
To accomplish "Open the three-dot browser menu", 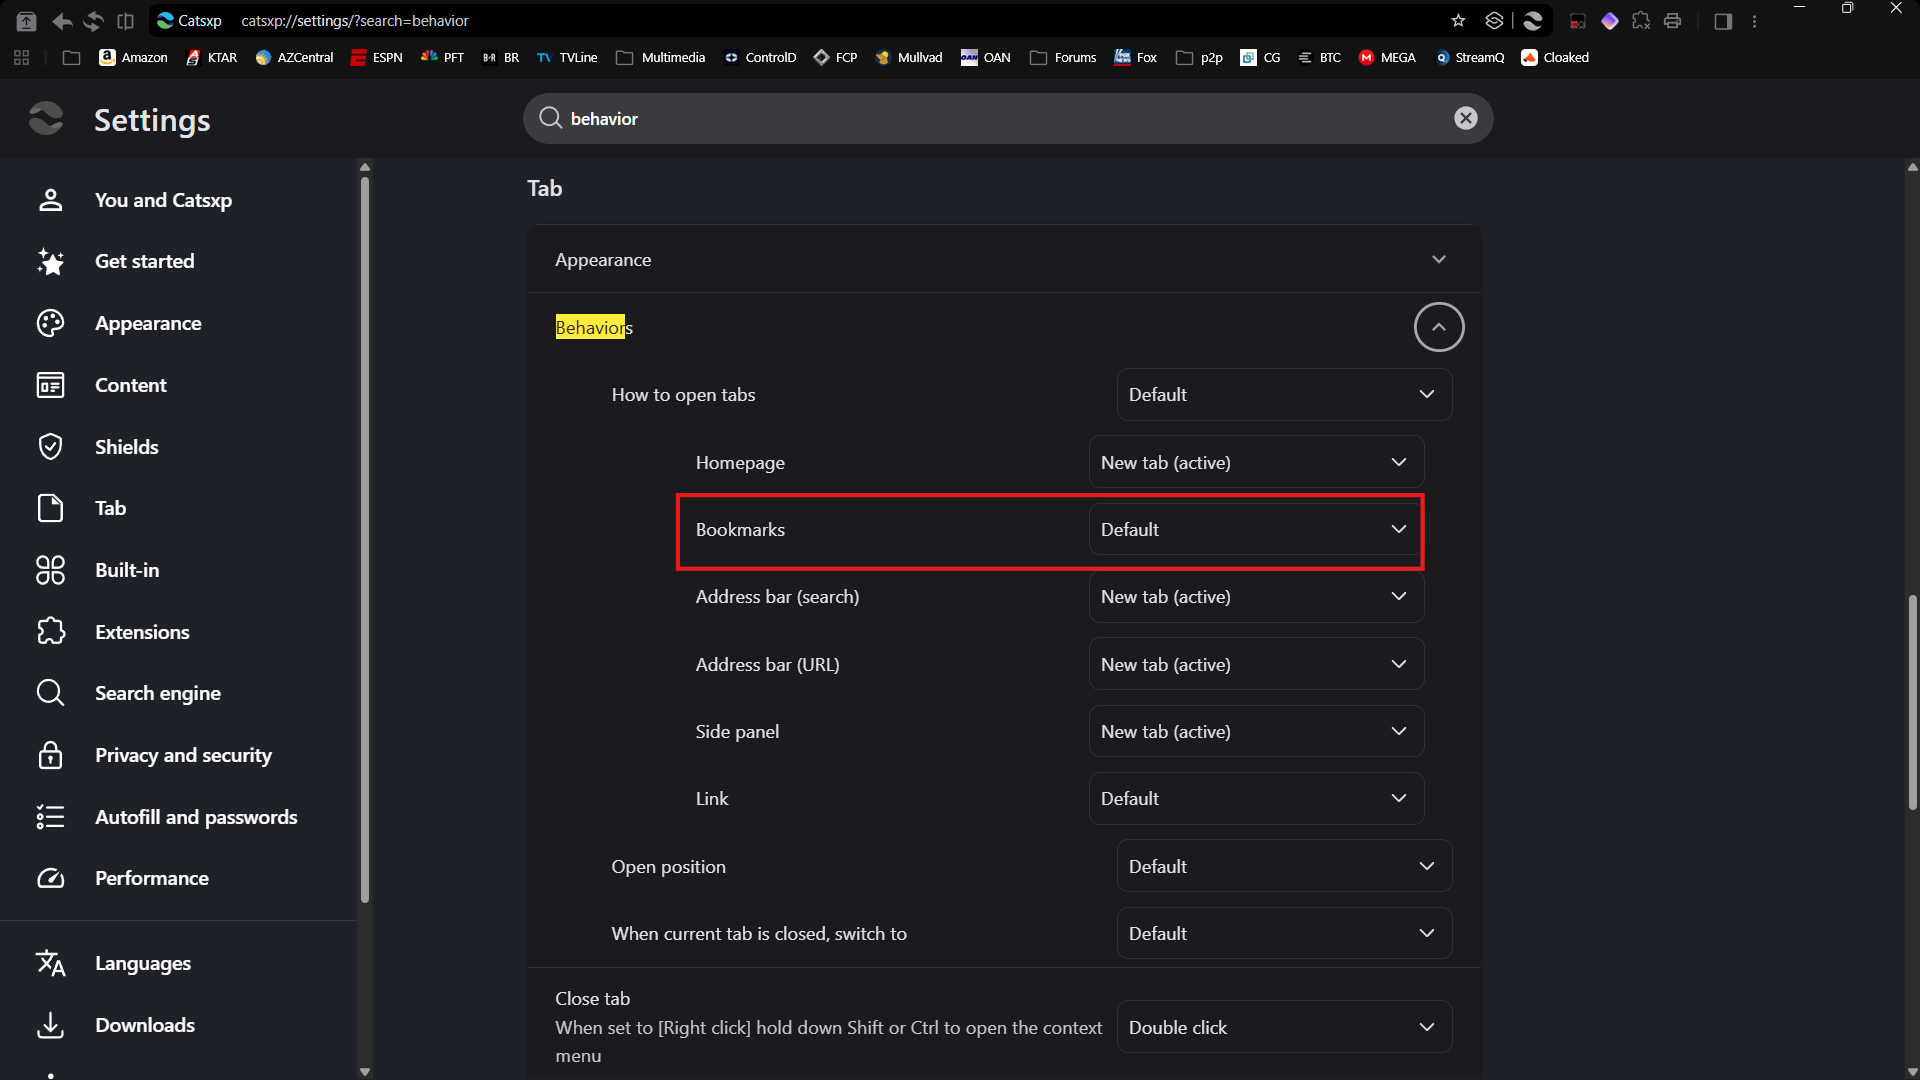I will click(x=1754, y=21).
